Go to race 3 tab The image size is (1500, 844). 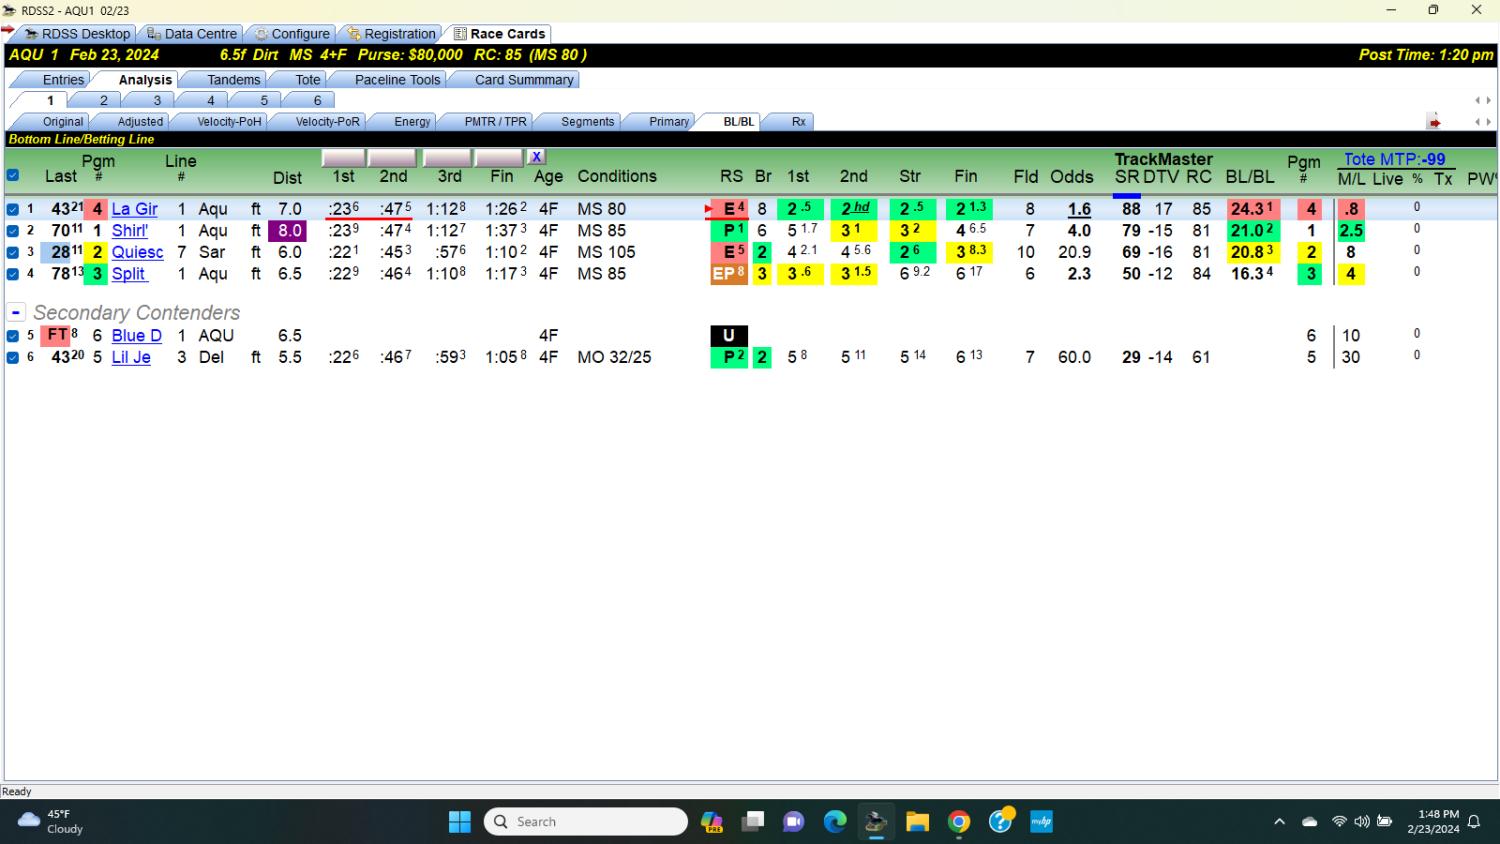coord(157,100)
